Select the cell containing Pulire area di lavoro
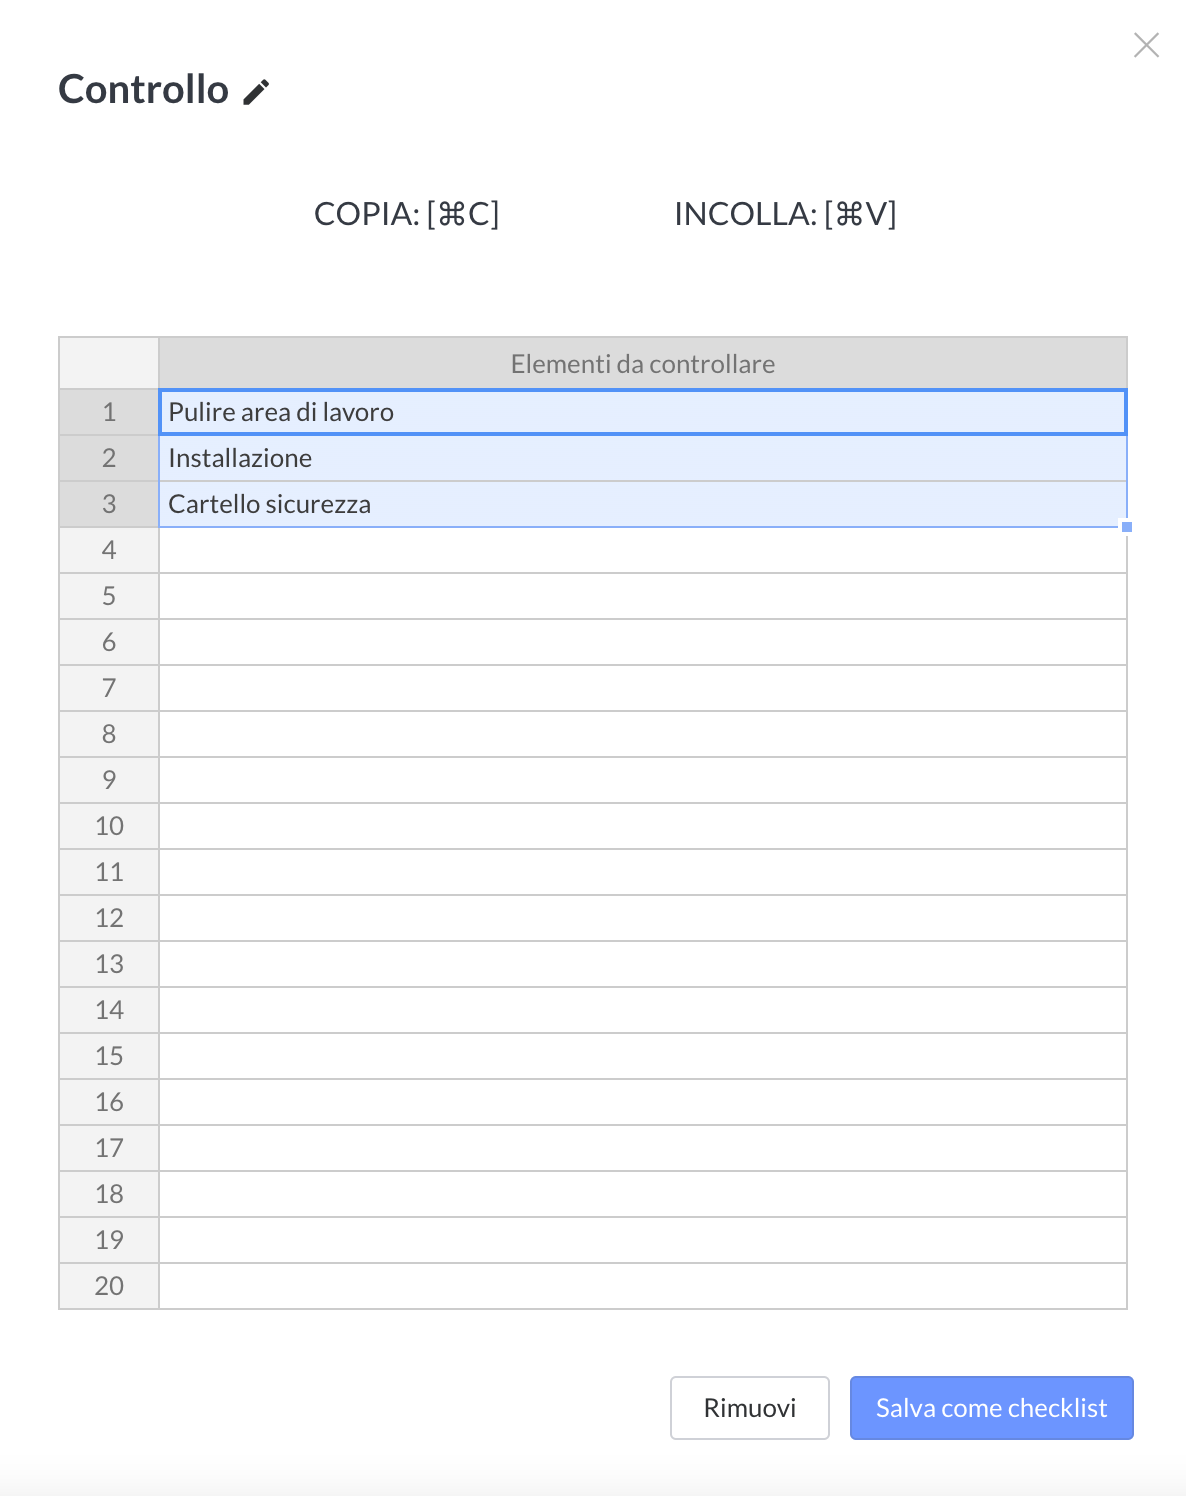The image size is (1186, 1496). (x=640, y=411)
